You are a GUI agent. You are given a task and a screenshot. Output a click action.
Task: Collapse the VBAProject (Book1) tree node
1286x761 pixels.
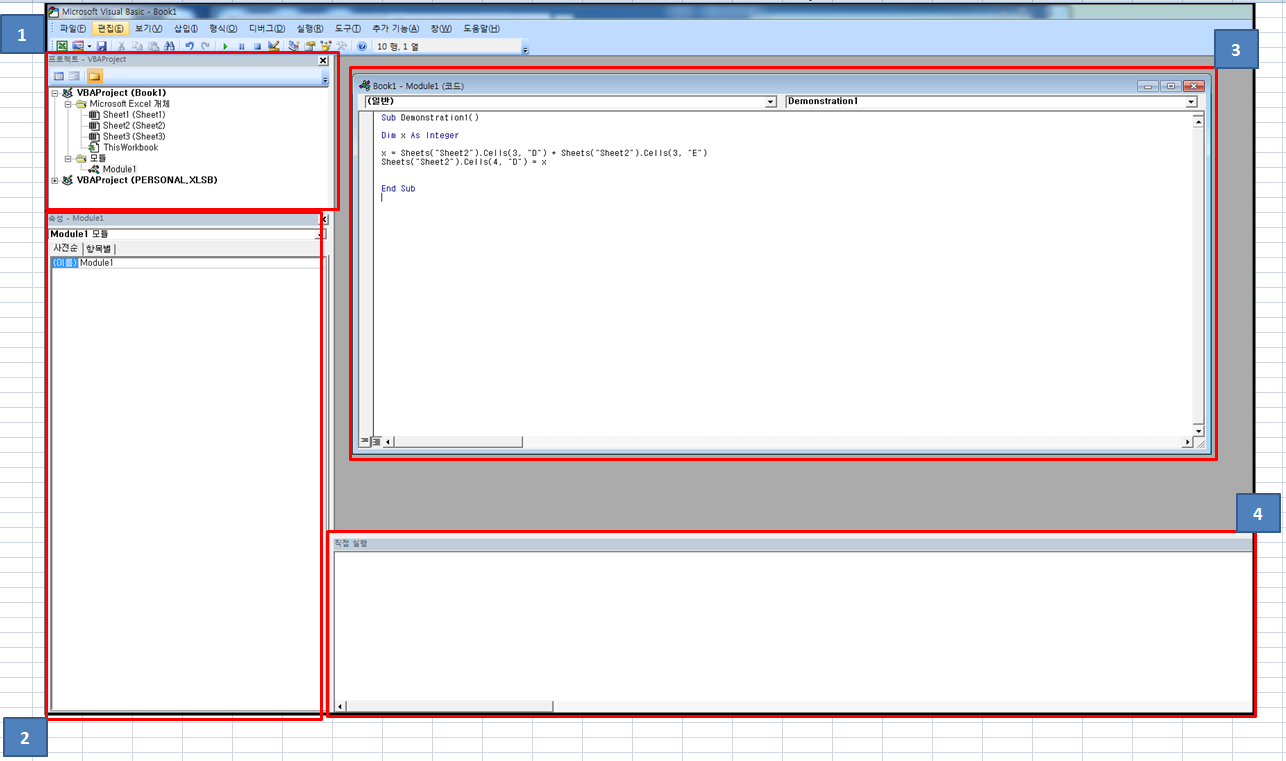point(54,92)
